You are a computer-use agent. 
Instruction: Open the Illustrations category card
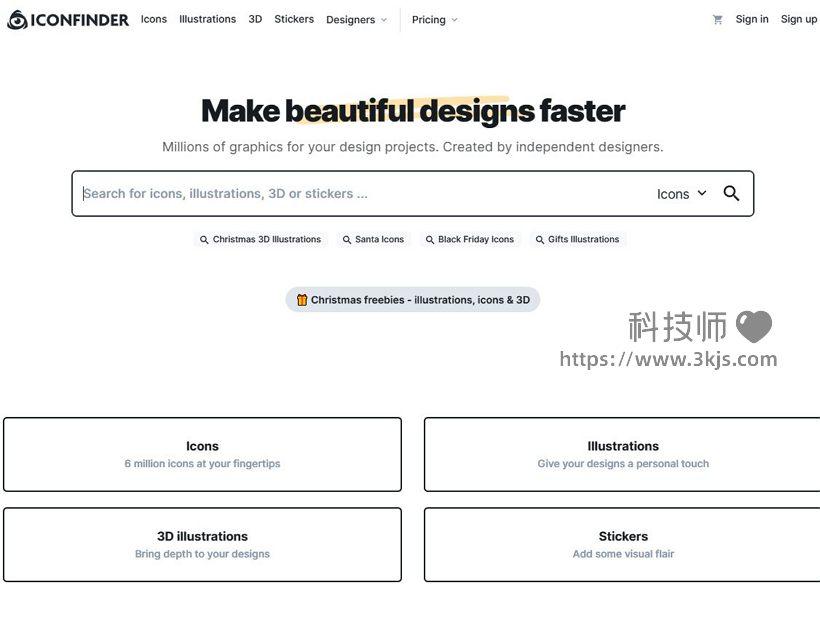pos(622,454)
